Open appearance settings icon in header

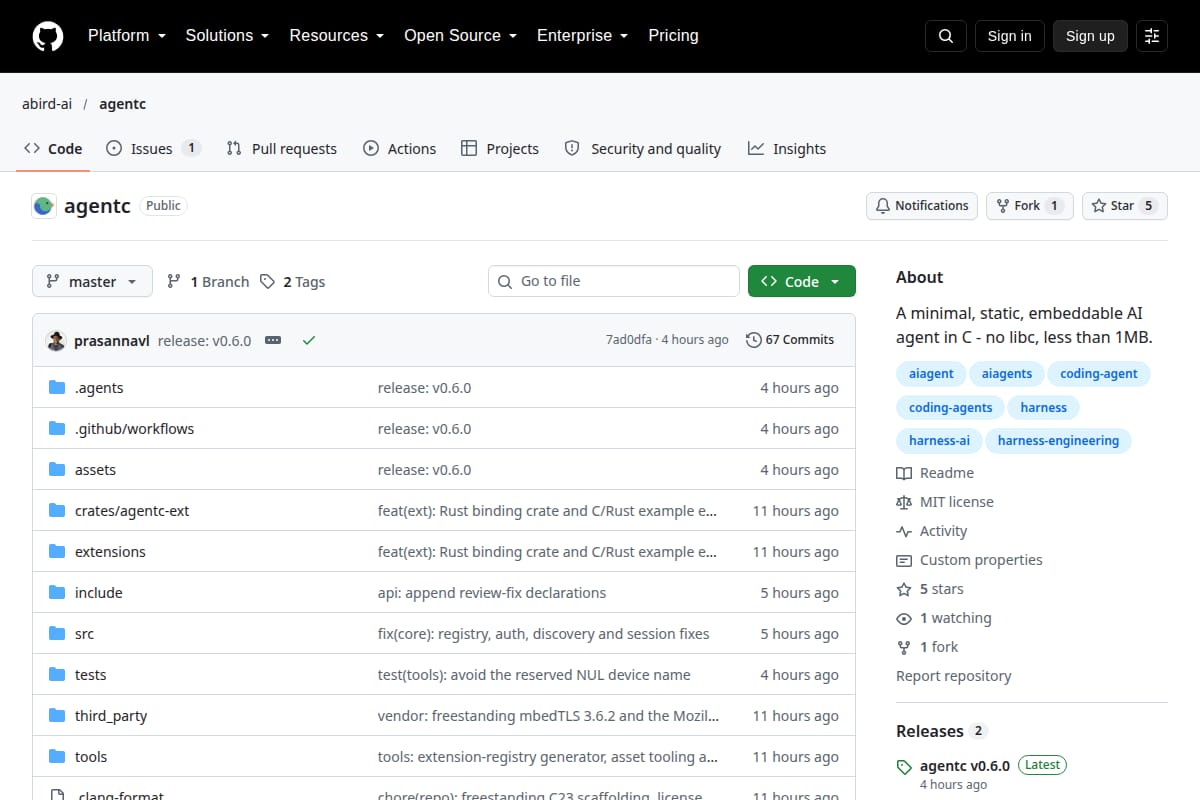click(x=1152, y=36)
